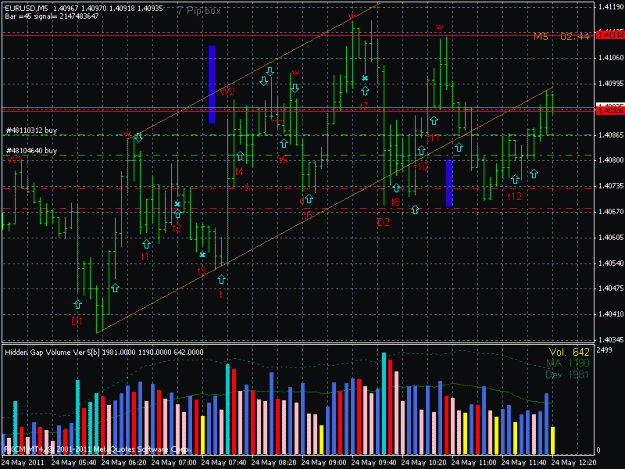Select the up arrow above the t12 label
The width and height of the screenshot is (625, 469).
(x=515, y=179)
